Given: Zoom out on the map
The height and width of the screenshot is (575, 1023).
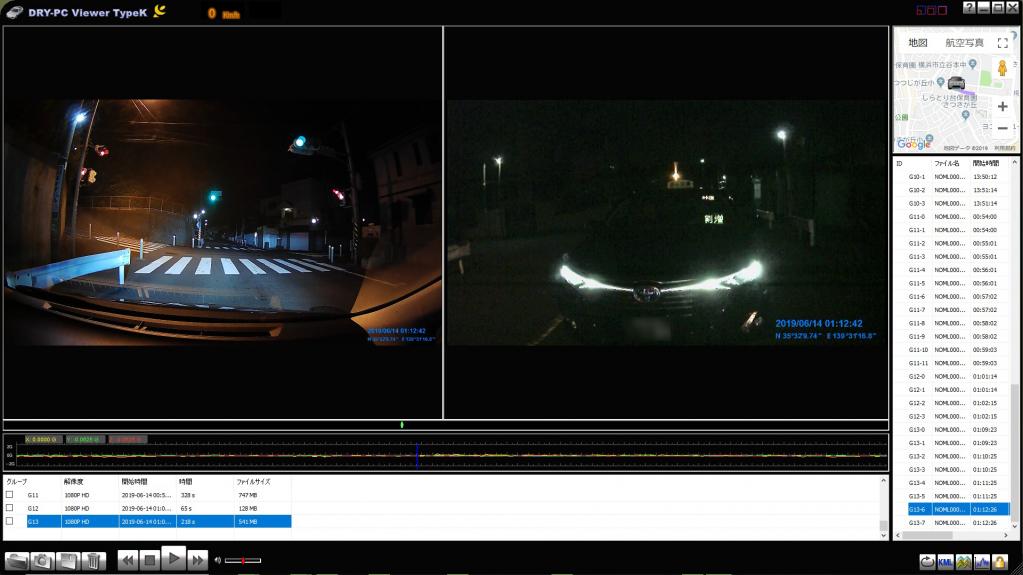Looking at the screenshot, I should pos(1003,128).
